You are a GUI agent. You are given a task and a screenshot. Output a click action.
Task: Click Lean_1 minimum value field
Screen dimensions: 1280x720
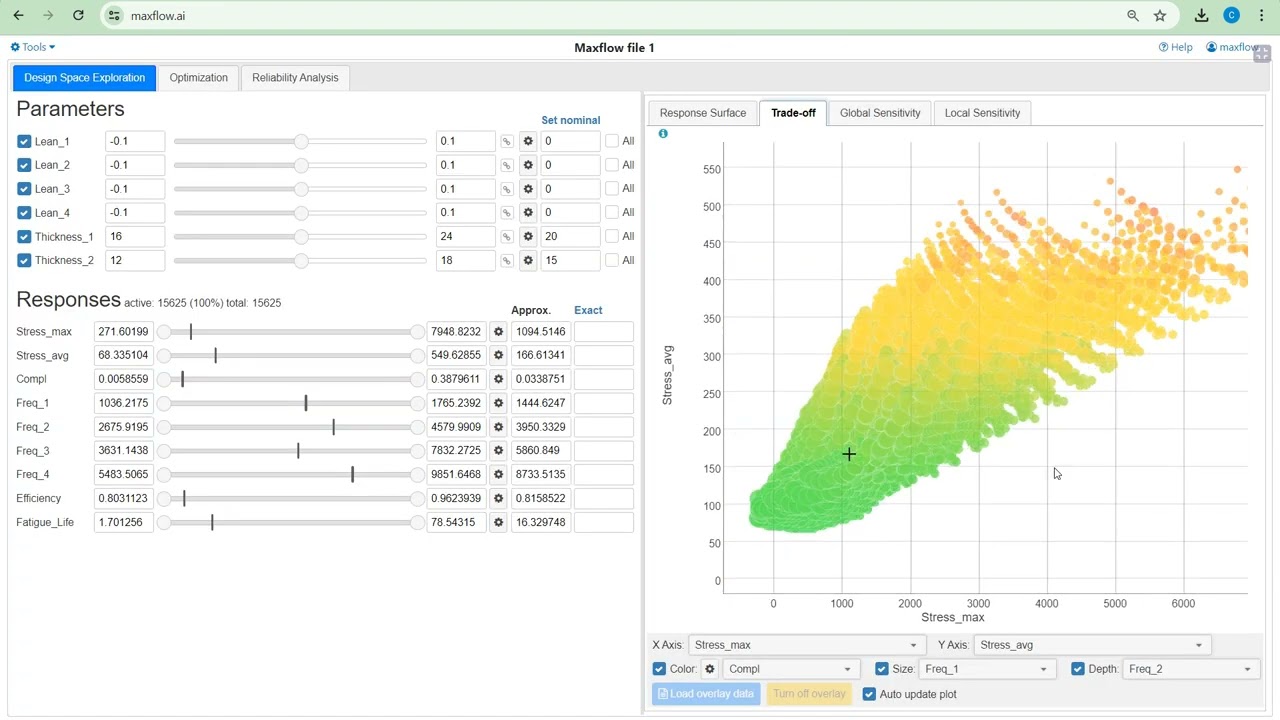coord(135,141)
